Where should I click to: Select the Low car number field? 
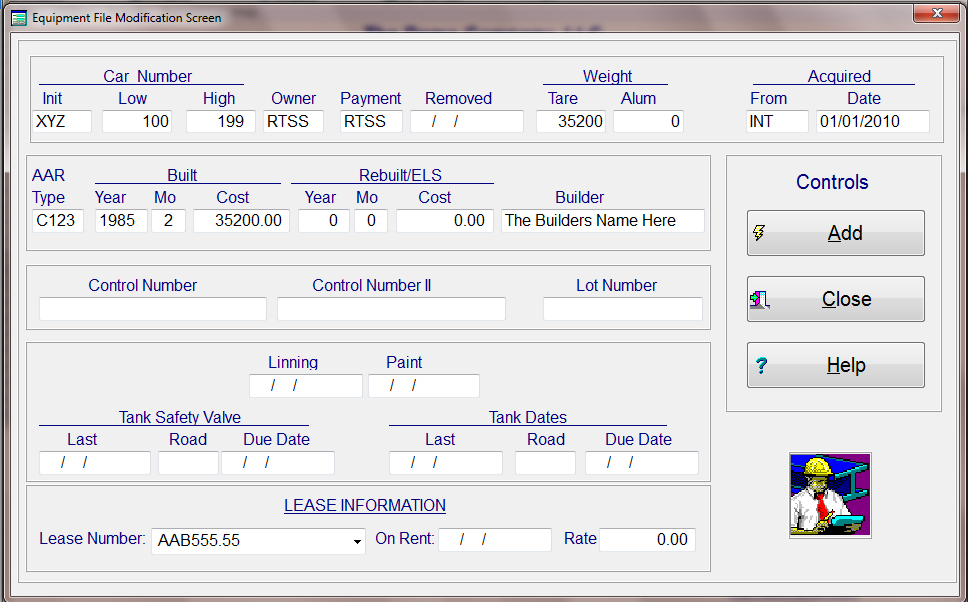click(x=136, y=121)
